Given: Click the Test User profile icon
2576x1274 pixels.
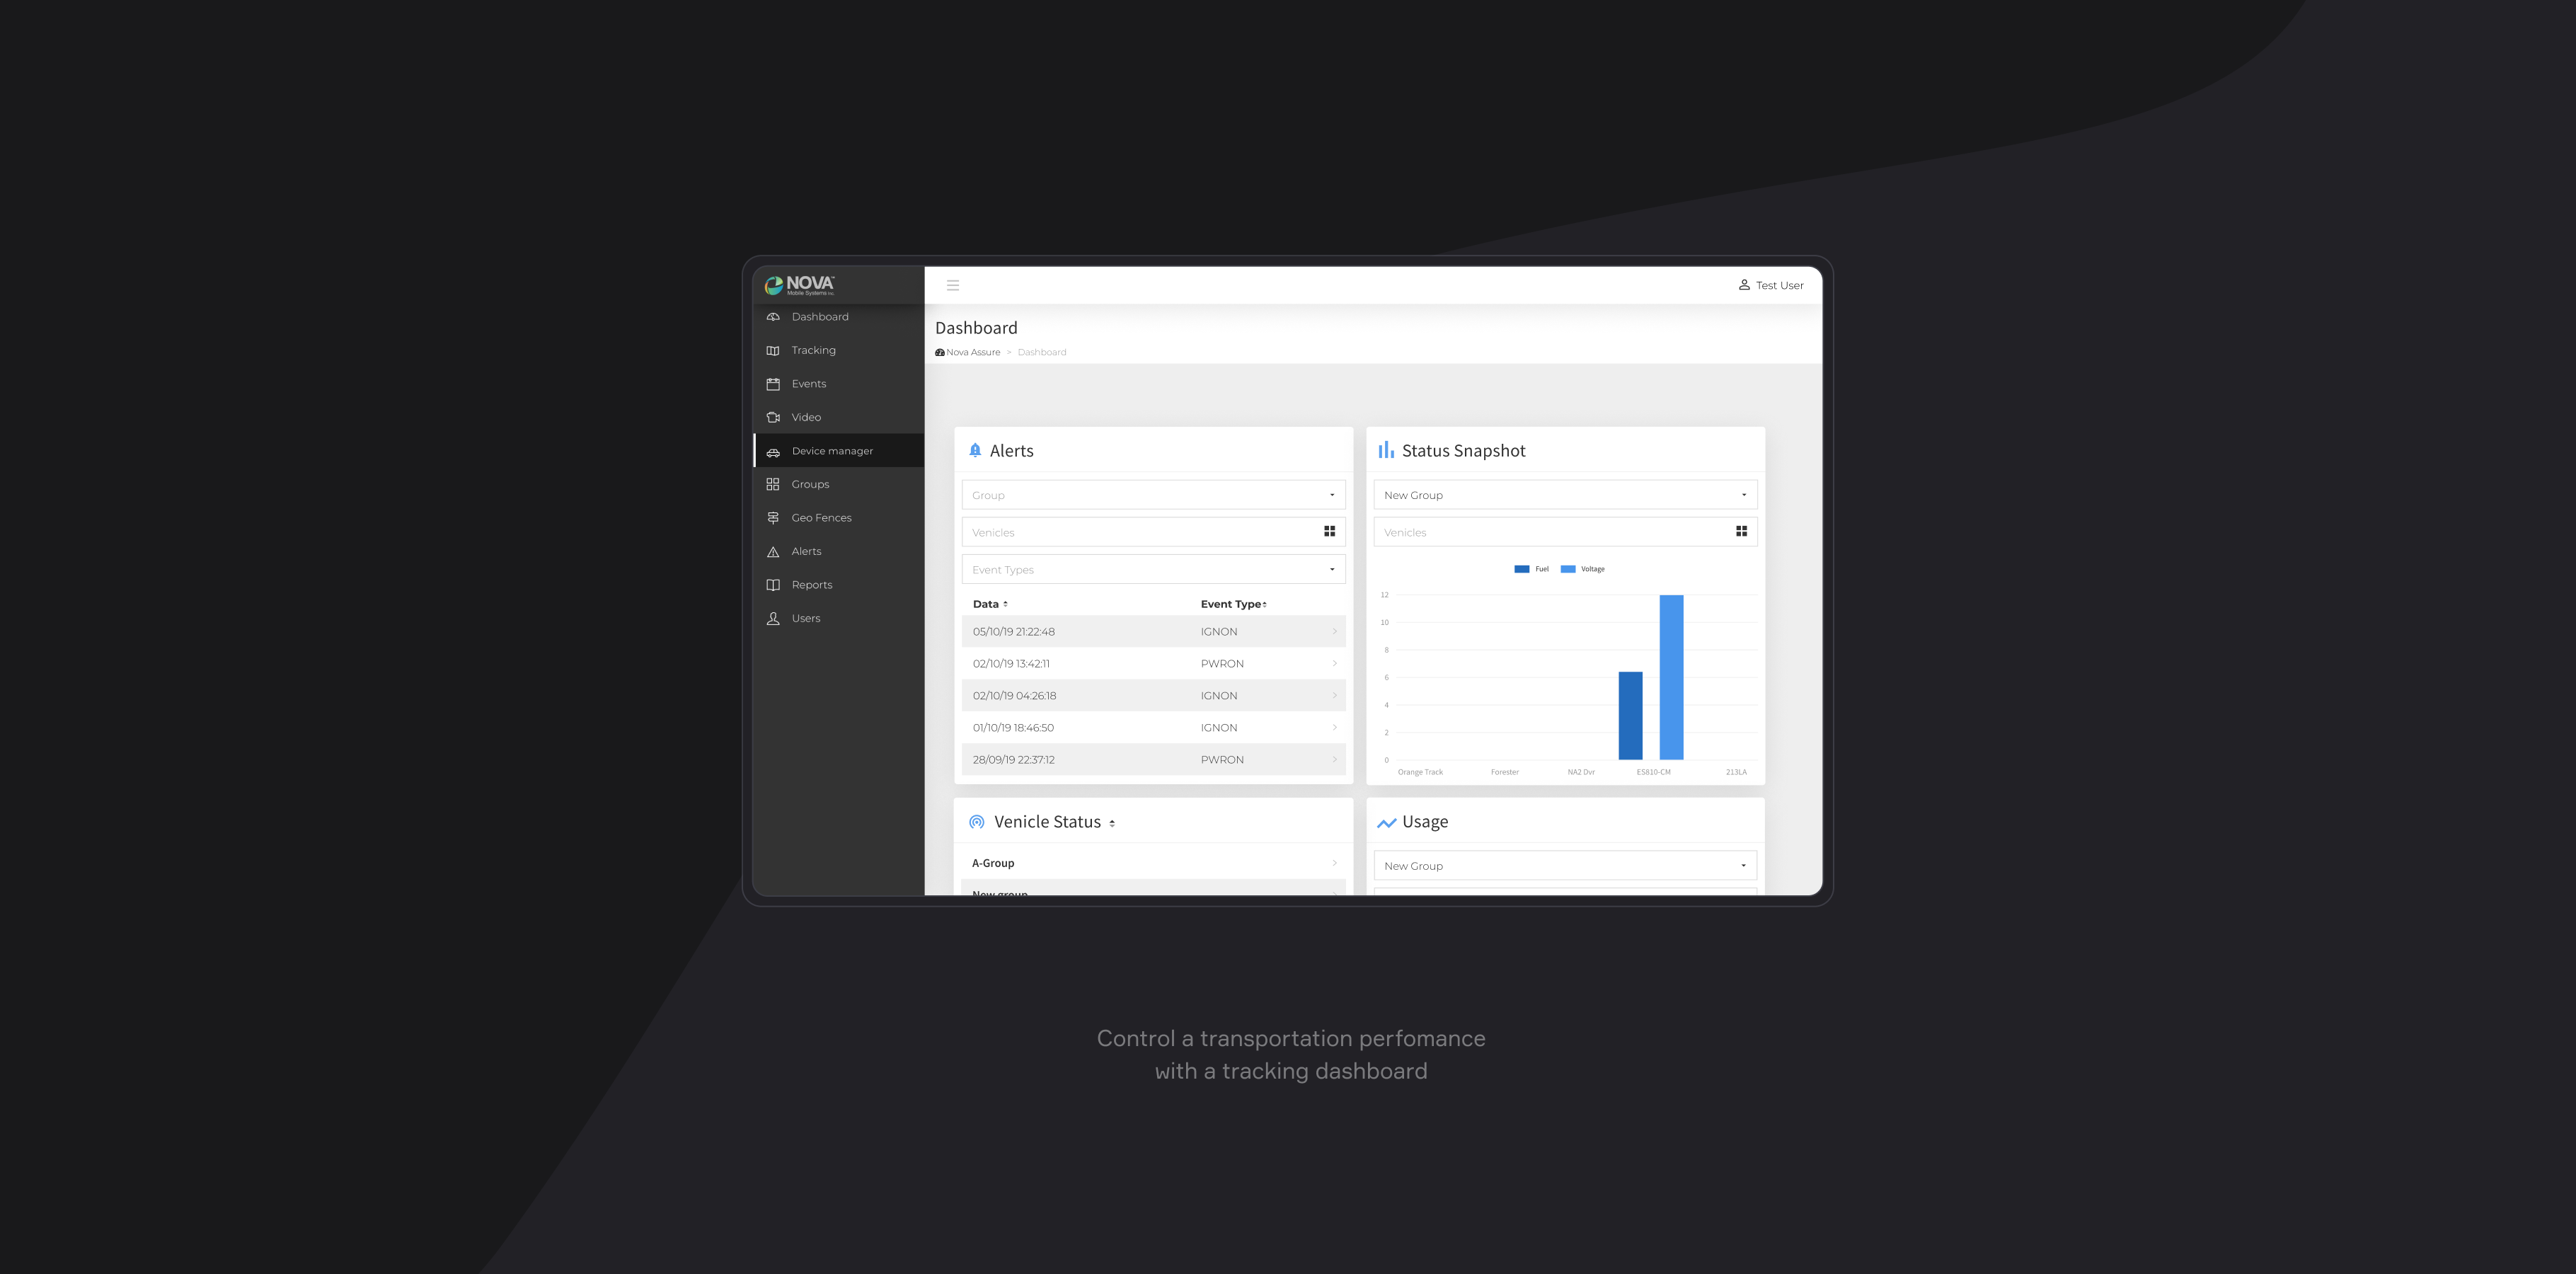Looking at the screenshot, I should coord(1743,285).
